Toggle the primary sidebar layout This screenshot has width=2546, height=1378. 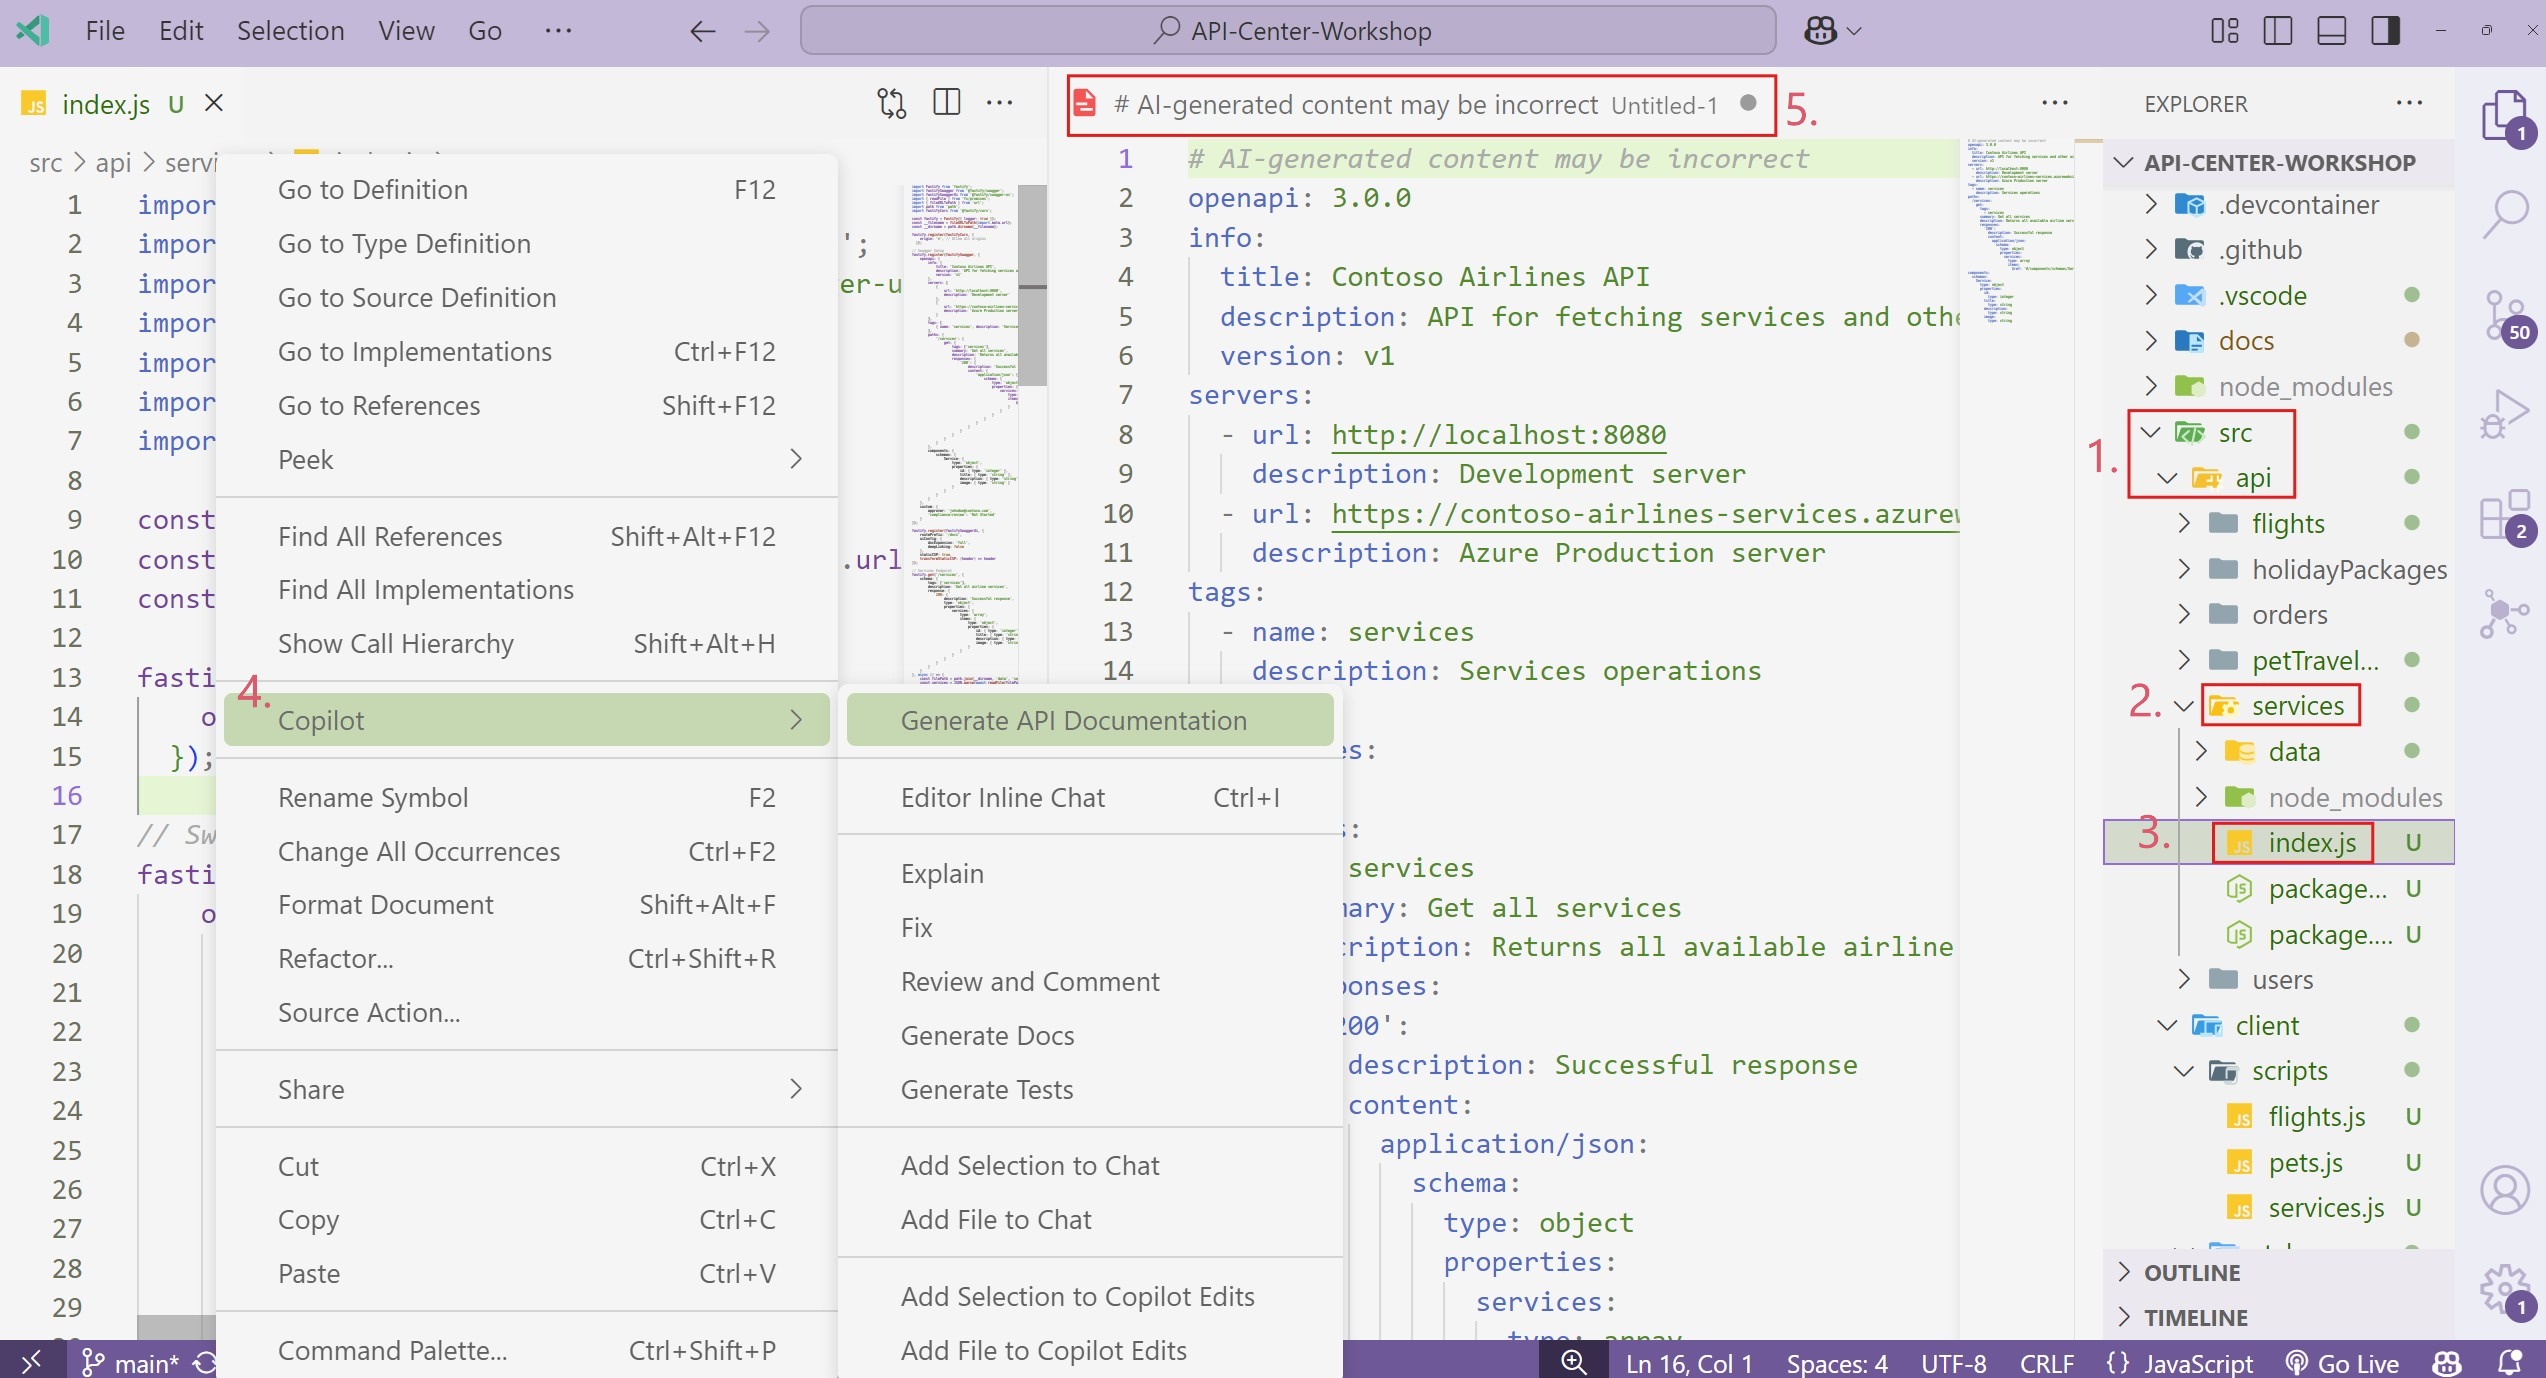point(2278,31)
